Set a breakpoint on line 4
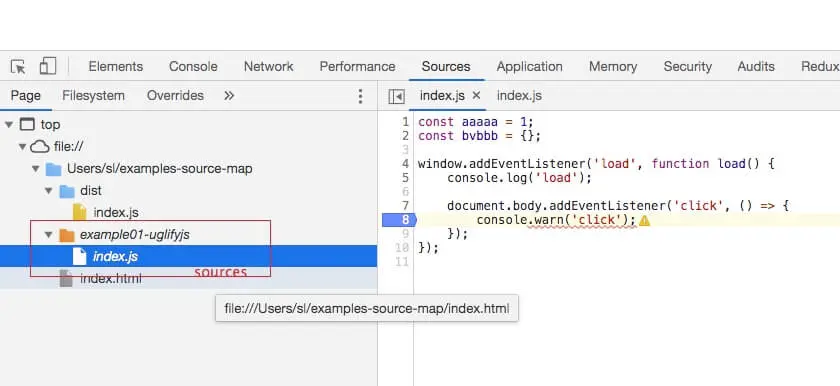Screen dimensions: 840x386 [405, 164]
